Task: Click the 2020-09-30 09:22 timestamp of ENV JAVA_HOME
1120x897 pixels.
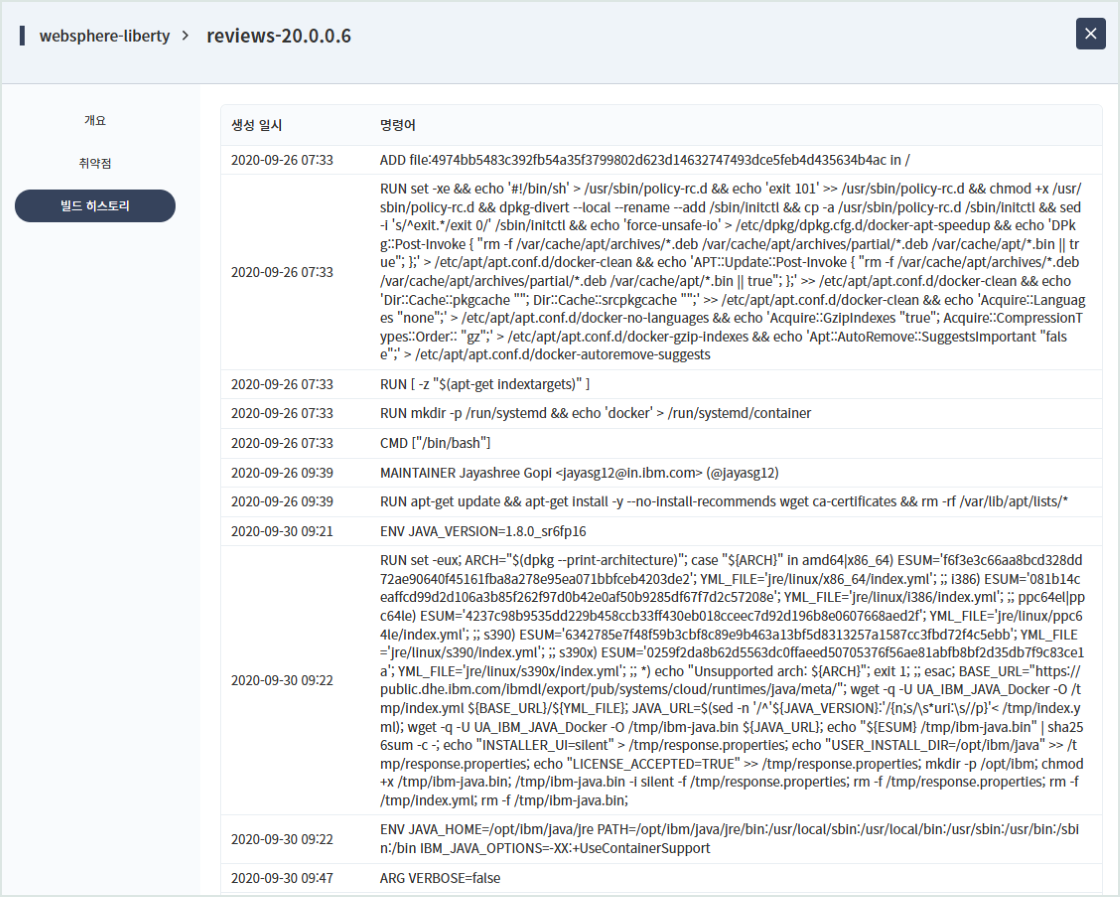Action: tap(282, 839)
